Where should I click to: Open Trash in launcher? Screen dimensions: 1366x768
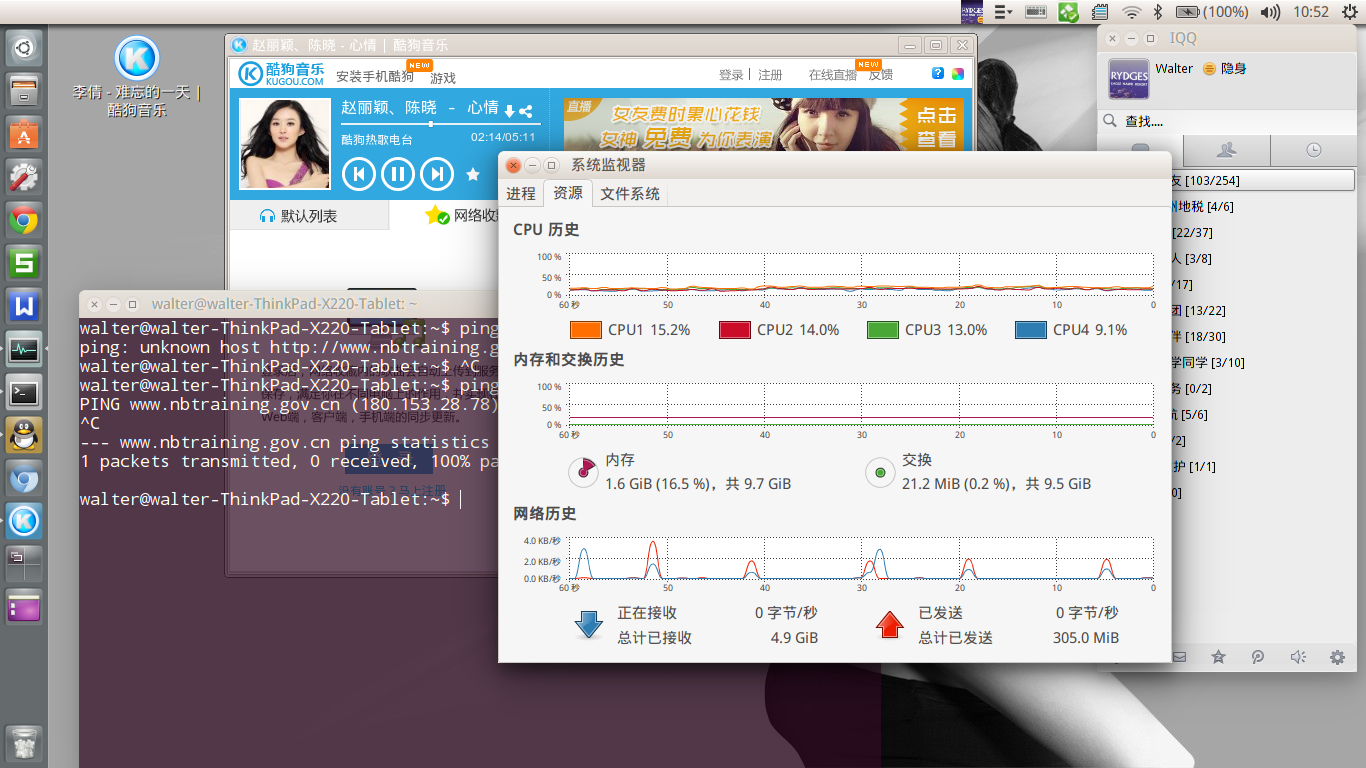pyautogui.click(x=24, y=744)
